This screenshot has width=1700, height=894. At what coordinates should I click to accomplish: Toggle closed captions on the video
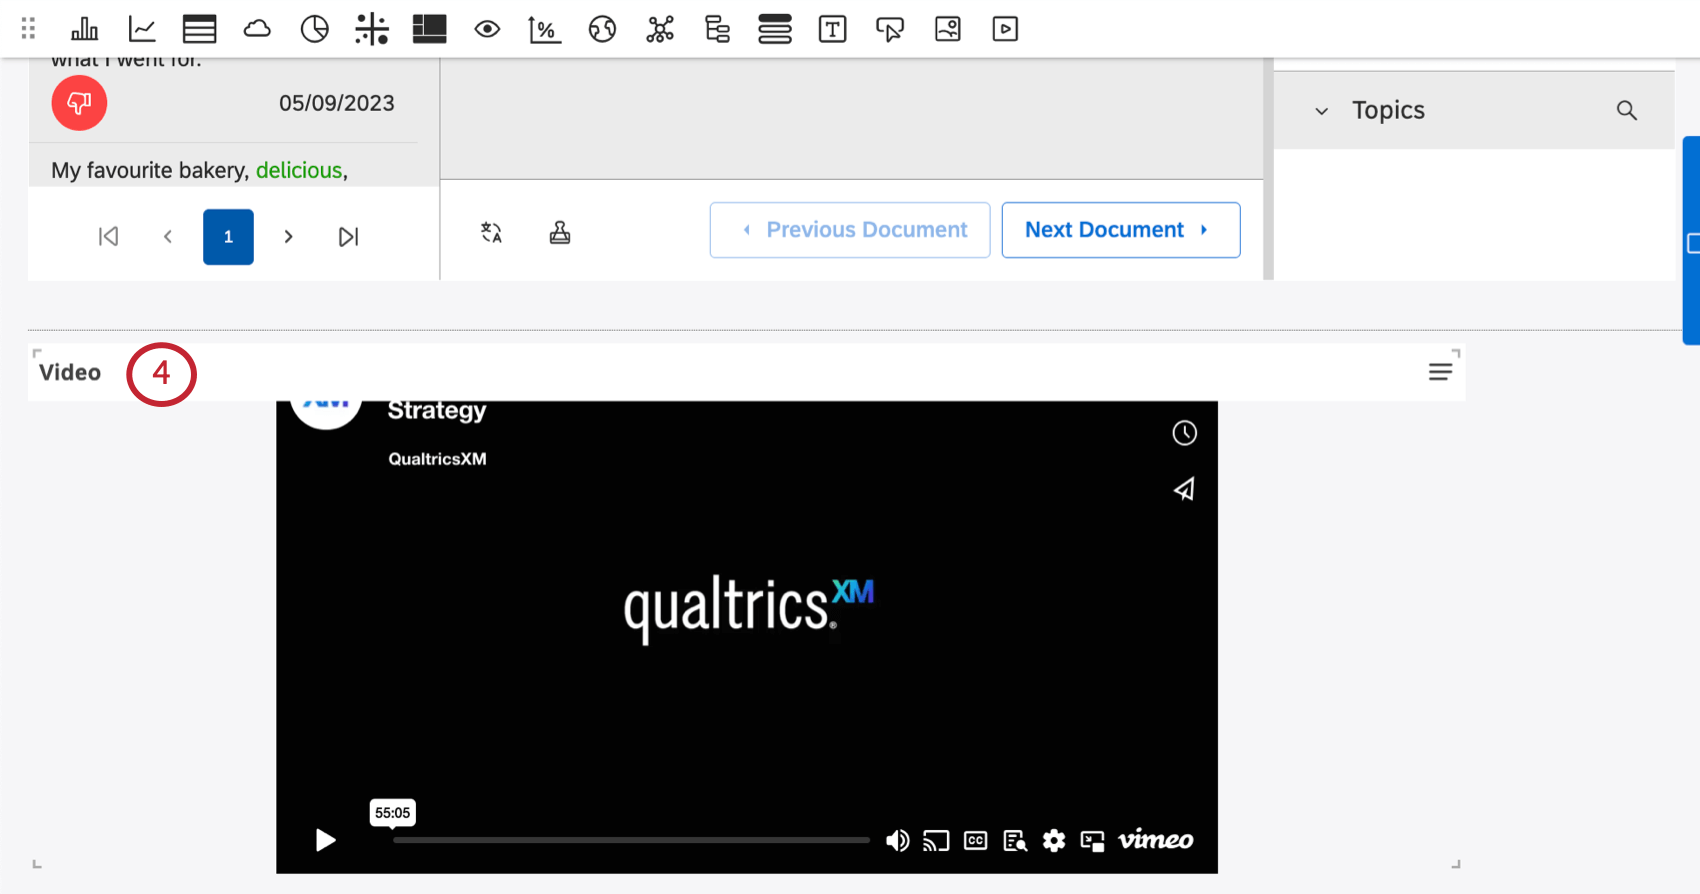(975, 840)
